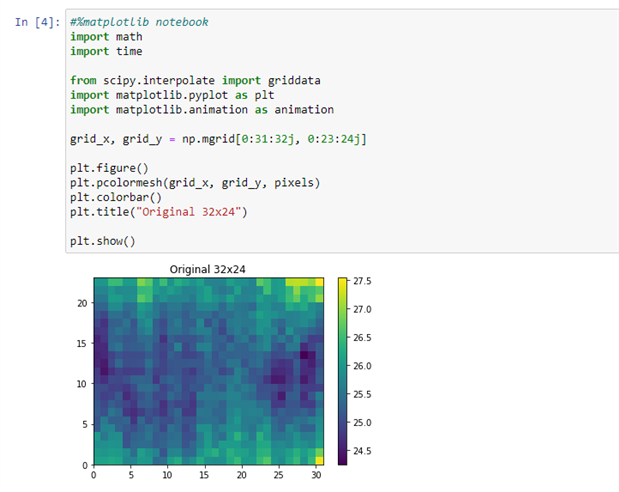The width and height of the screenshot is (619, 492).
Task: Place cursor on '#%matplotlib notebook' comment line
Action: (139, 22)
